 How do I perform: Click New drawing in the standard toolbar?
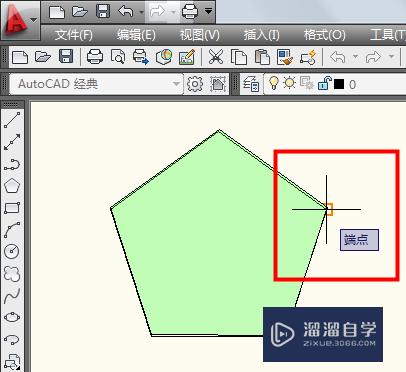coord(20,57)
